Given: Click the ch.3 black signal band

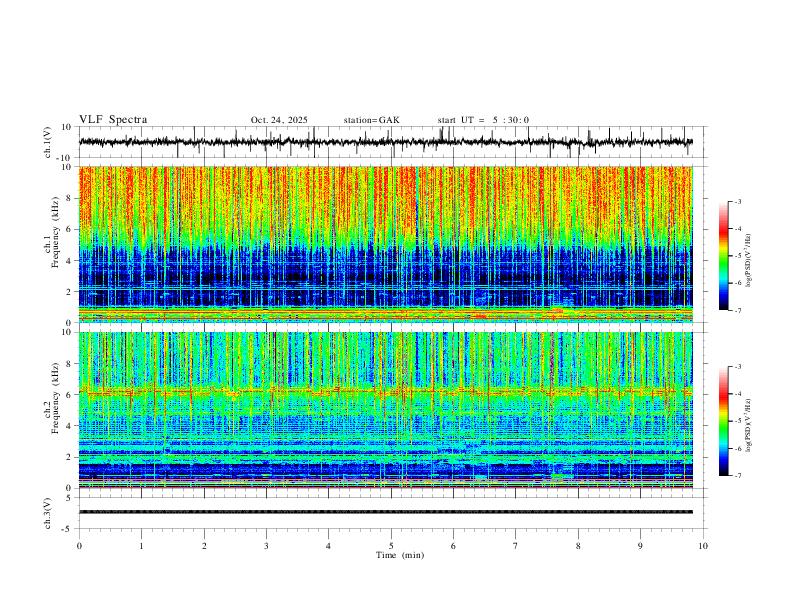Looking at the screenshot, I should pyautogui.click(x=386, y=512).
